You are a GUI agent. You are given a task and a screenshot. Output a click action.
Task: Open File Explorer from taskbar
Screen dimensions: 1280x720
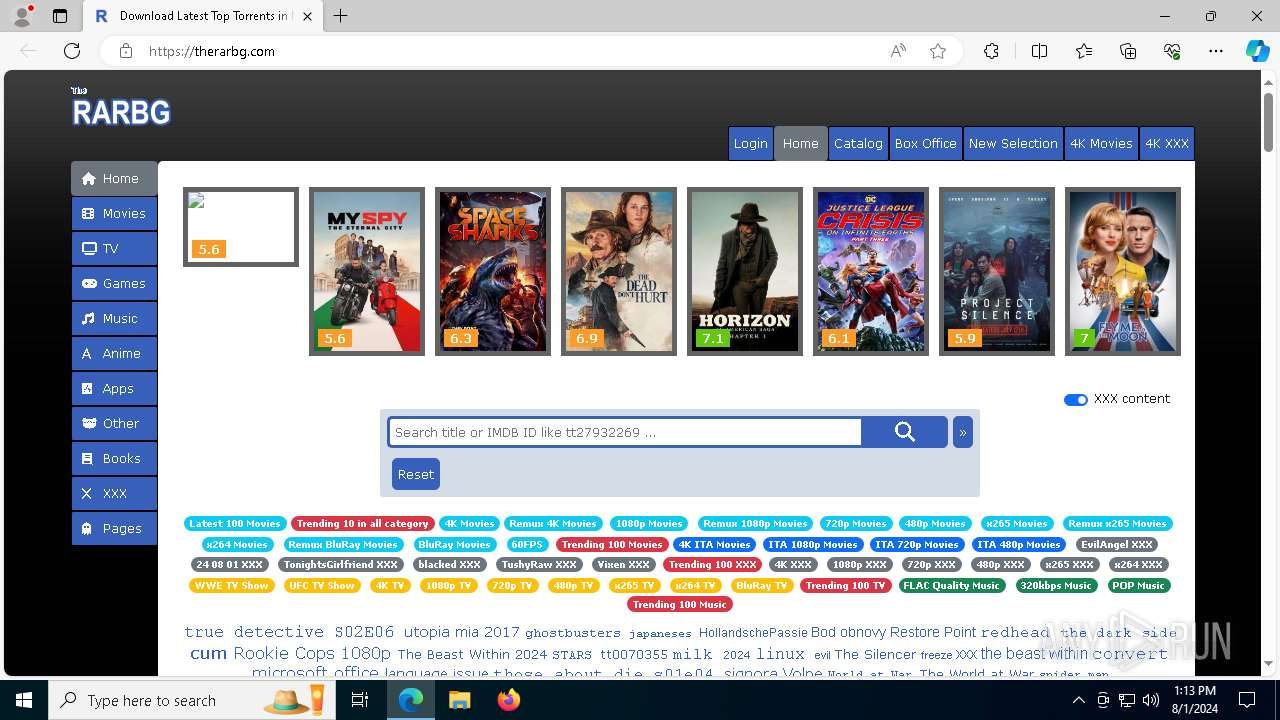tap(459, 700)
